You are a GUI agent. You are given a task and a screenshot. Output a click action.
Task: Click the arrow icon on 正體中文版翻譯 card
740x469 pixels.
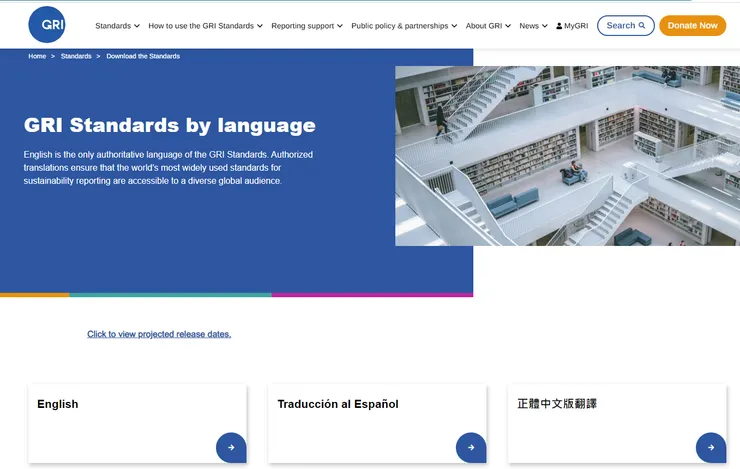711,447
